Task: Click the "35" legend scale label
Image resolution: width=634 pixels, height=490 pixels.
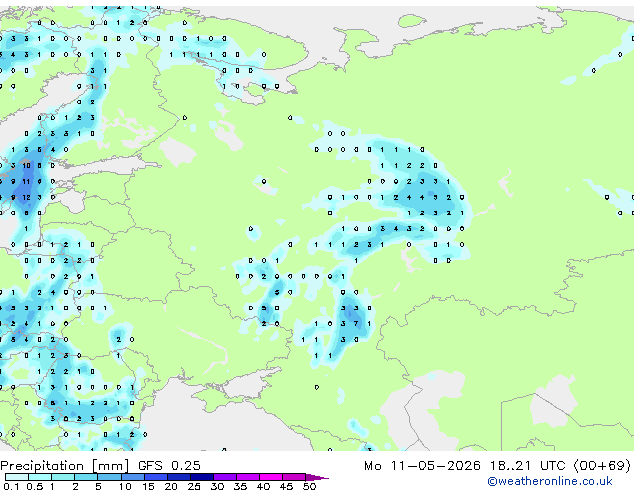Action: click(x=240, y=486)
